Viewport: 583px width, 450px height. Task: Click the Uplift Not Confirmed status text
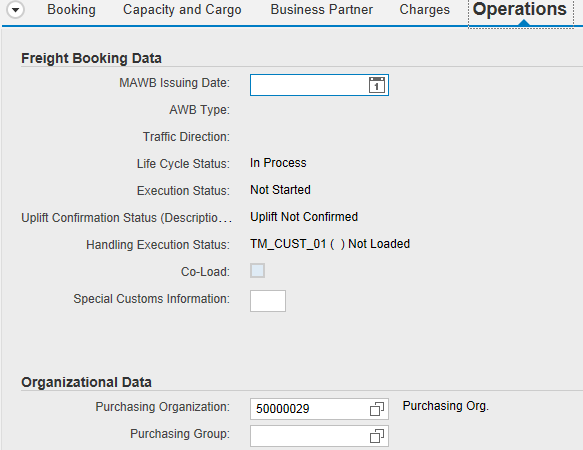[x=304, y=217]
